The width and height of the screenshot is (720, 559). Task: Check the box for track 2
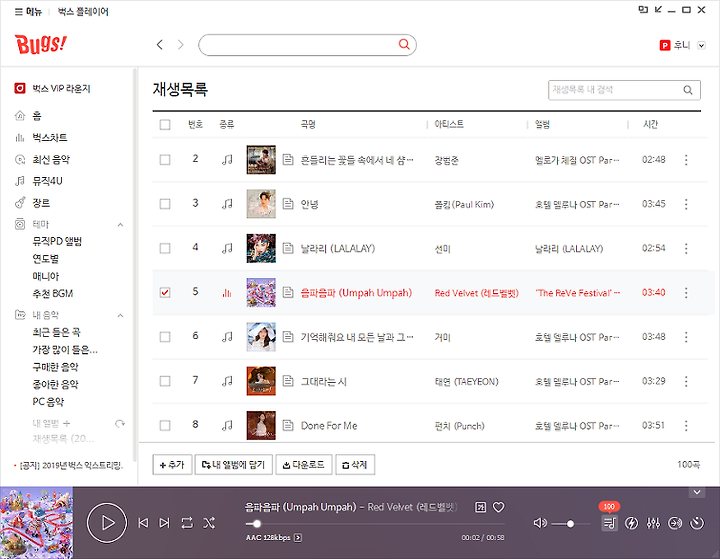(x=165, y=160)
